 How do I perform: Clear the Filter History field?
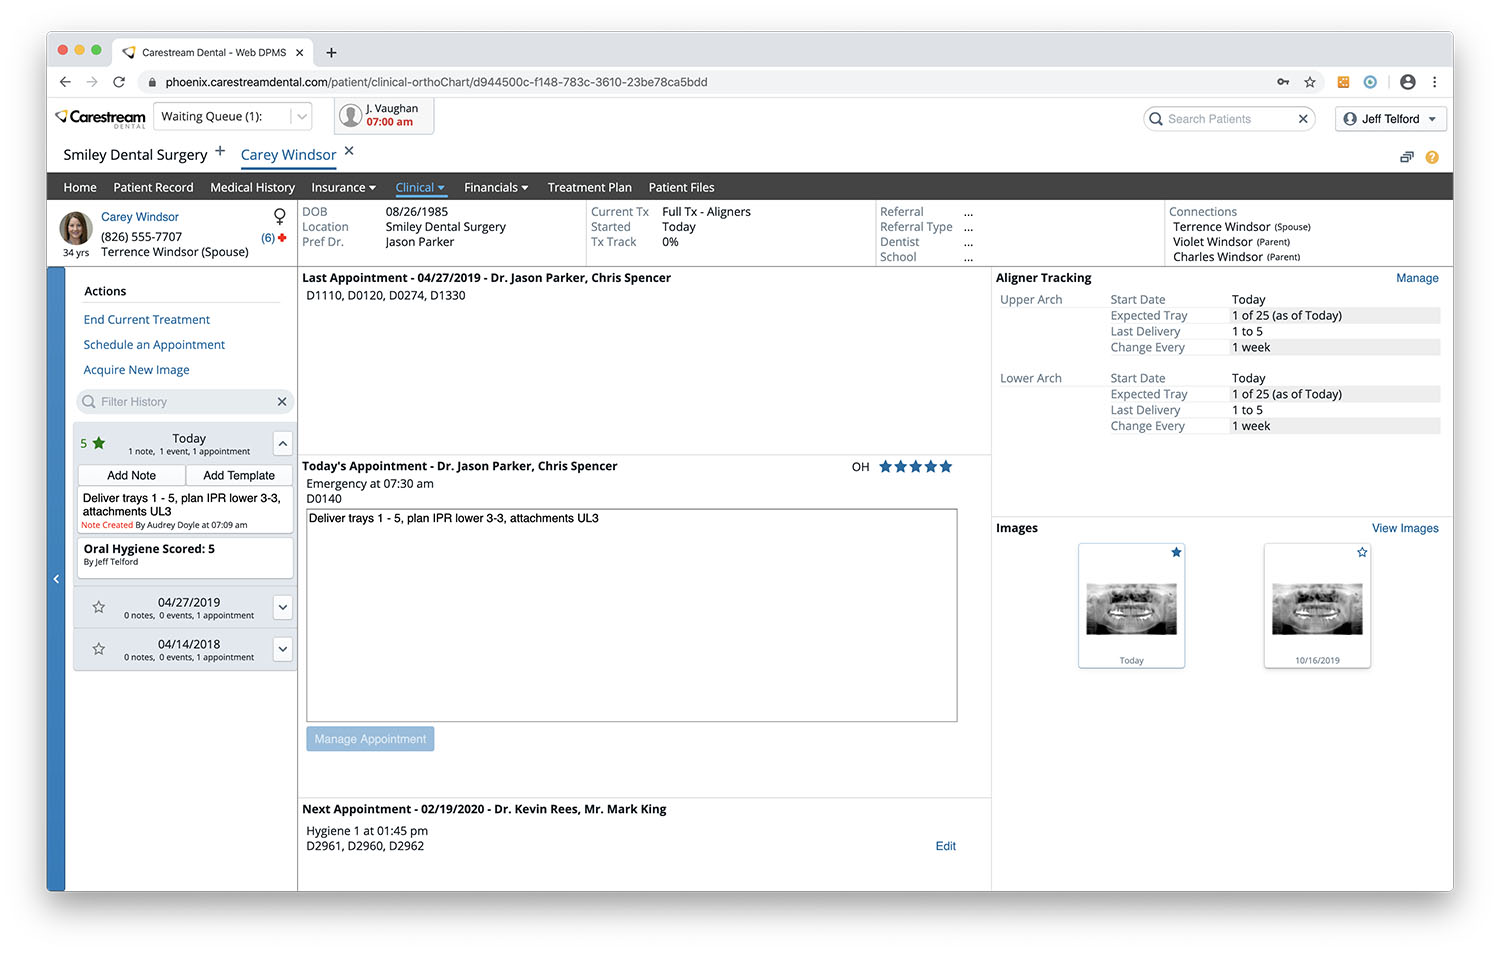click(x=282, y=402)
